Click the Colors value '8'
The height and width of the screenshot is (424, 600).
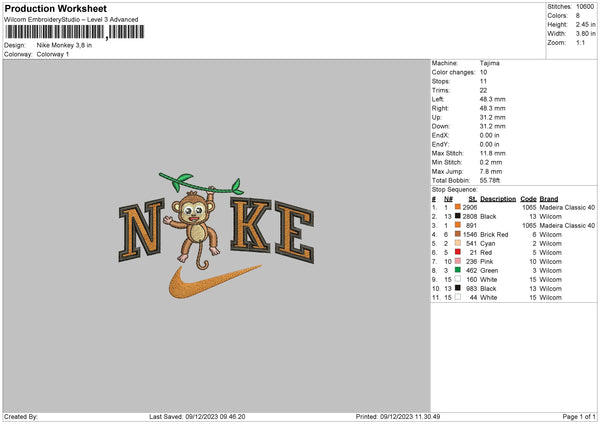578,16
